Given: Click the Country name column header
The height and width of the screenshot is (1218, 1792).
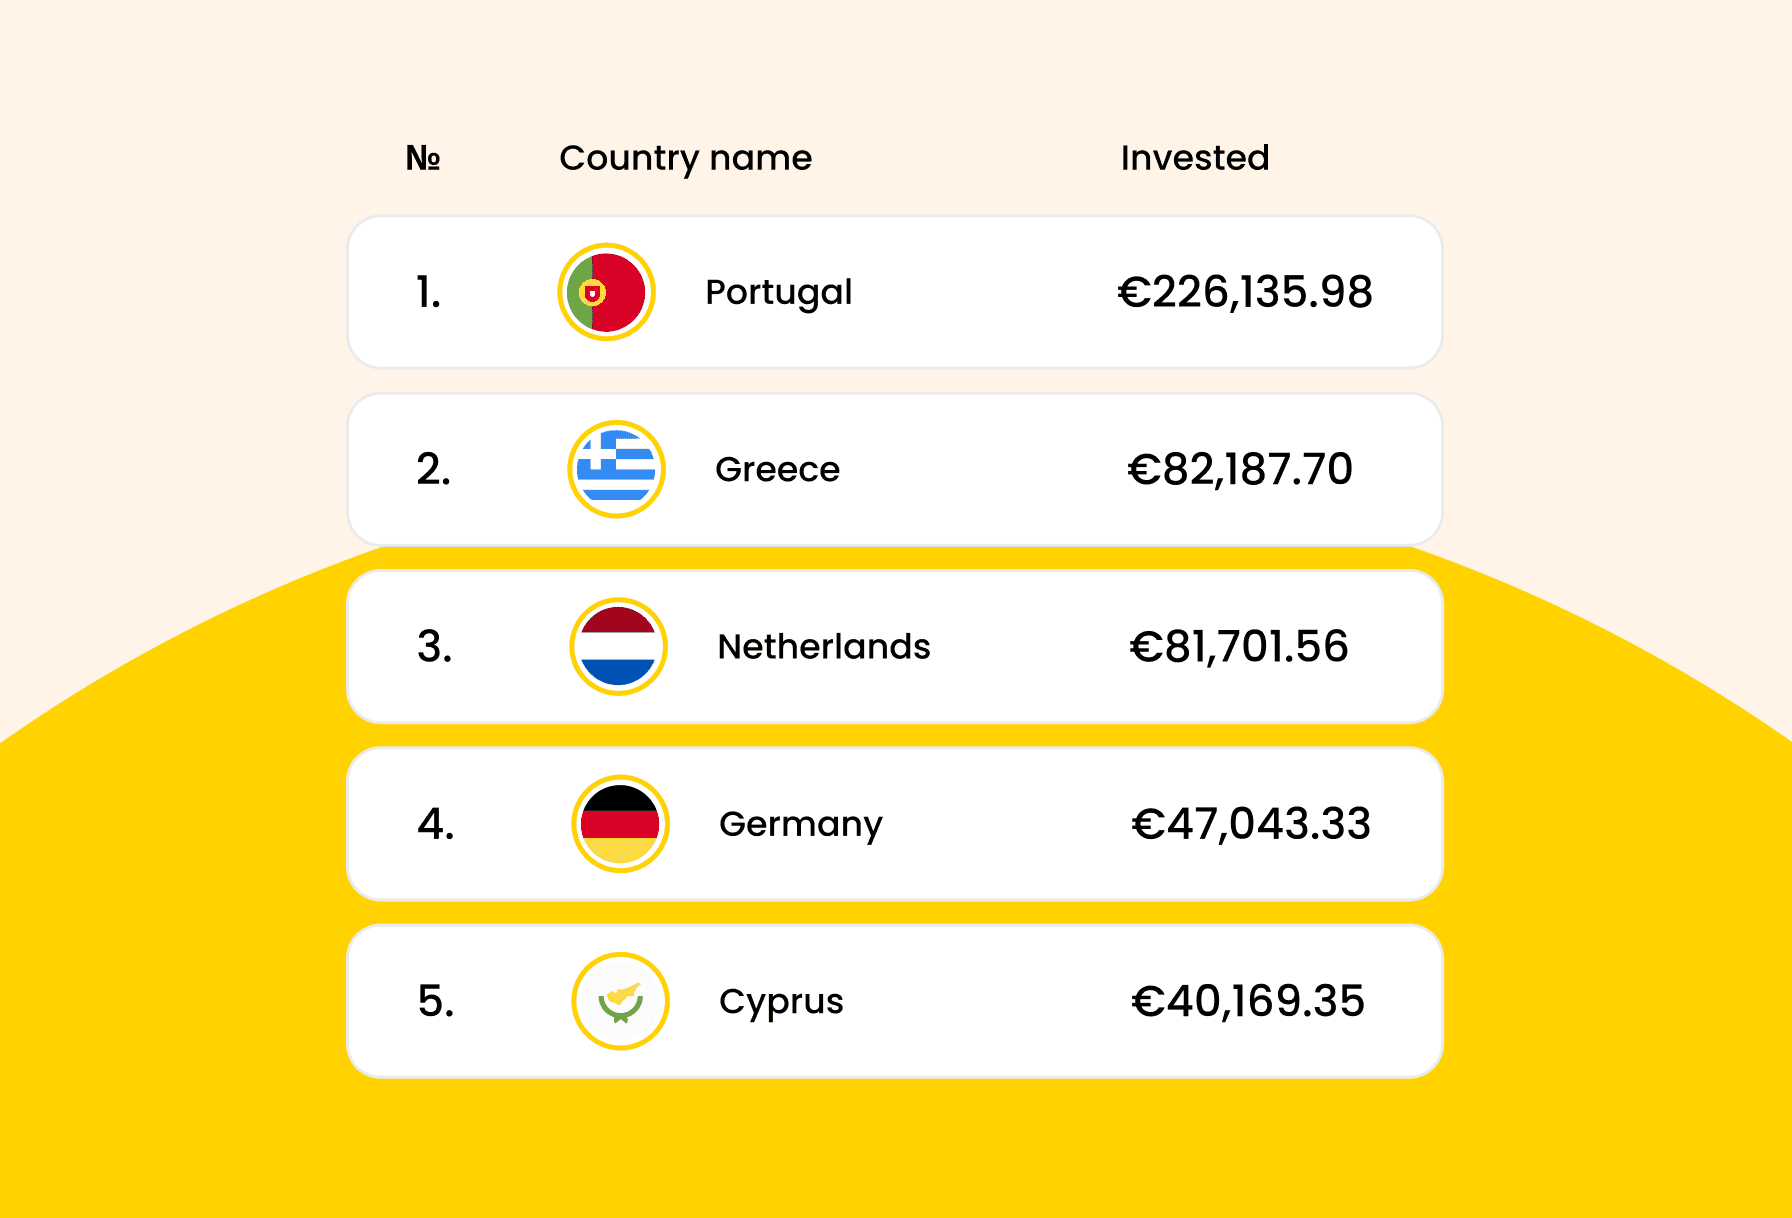Looking at the screenshot, I should (x=685, y=158).
